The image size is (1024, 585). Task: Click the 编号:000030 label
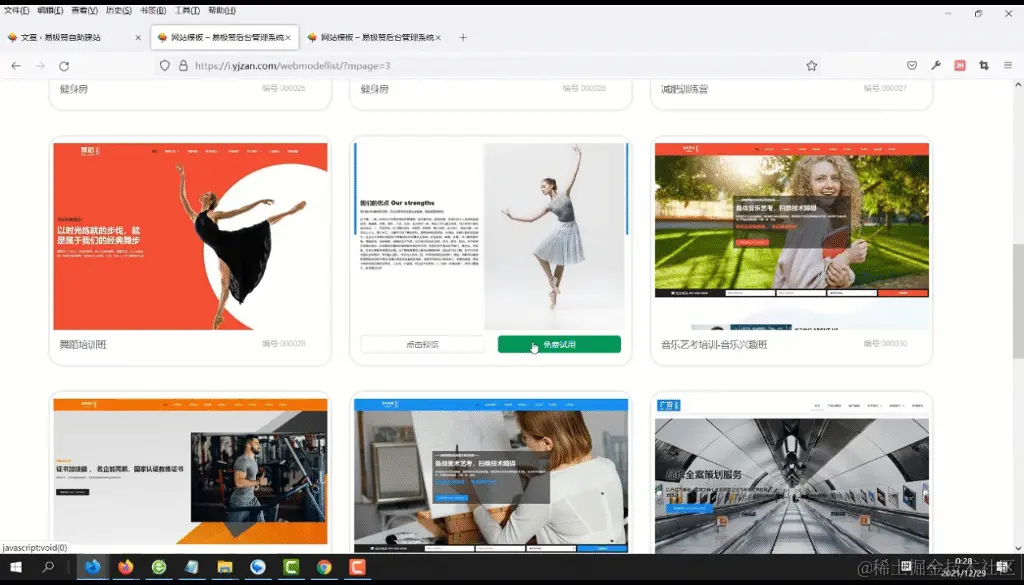click(885, 343)
